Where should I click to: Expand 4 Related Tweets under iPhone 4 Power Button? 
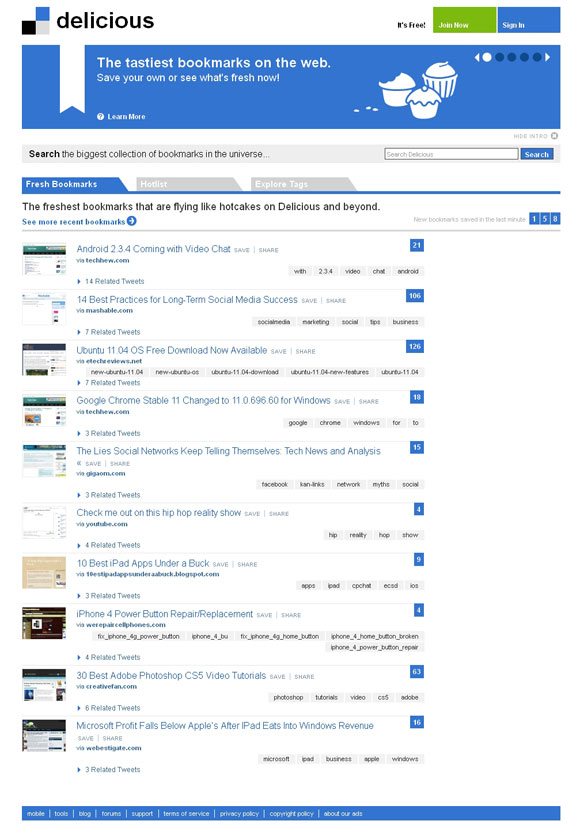pos(109,657)
